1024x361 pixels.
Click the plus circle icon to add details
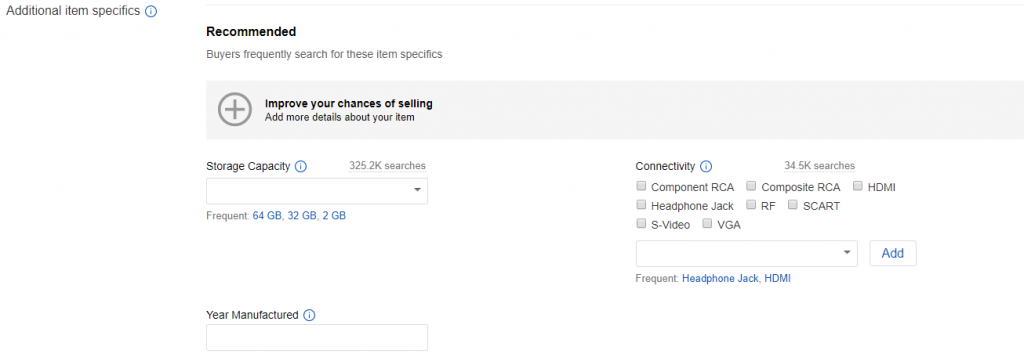pyautogui.click(x=234, y=110)
